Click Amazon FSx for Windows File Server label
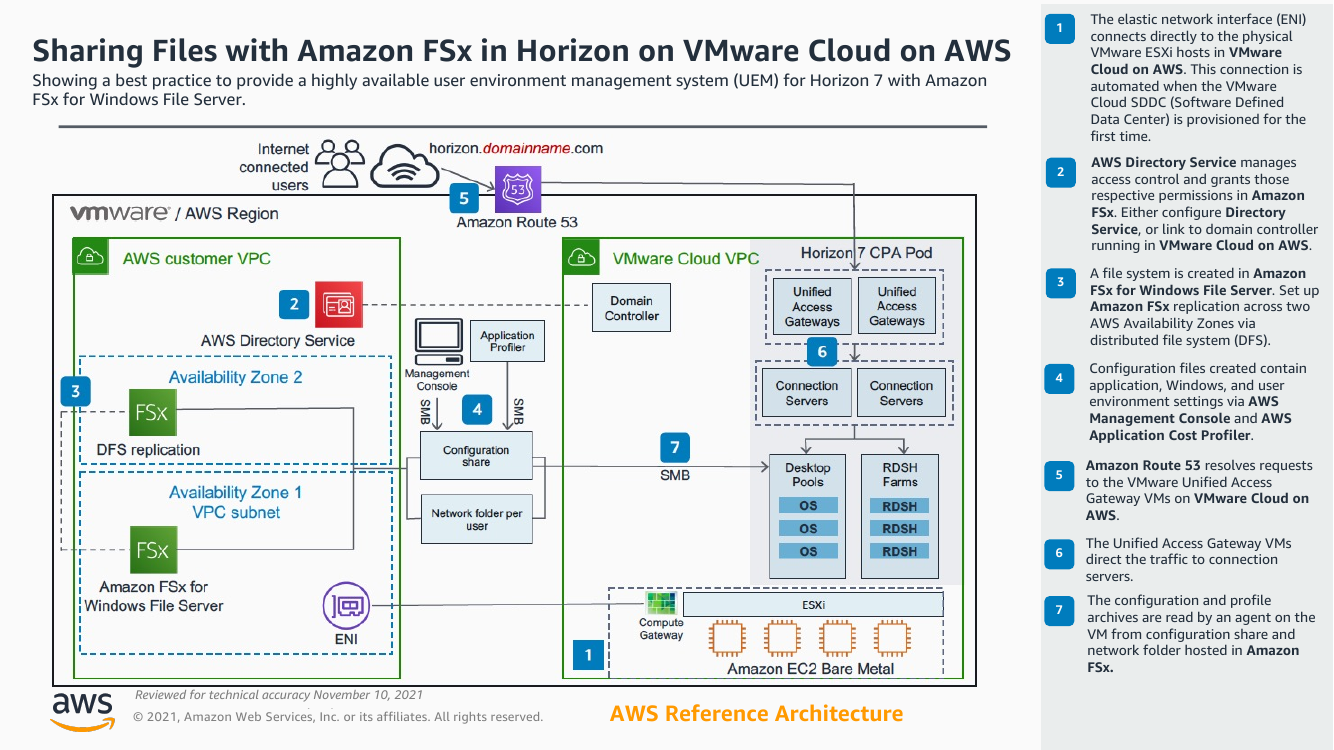This screenshot has height=750, width=1334. point(154,596)
